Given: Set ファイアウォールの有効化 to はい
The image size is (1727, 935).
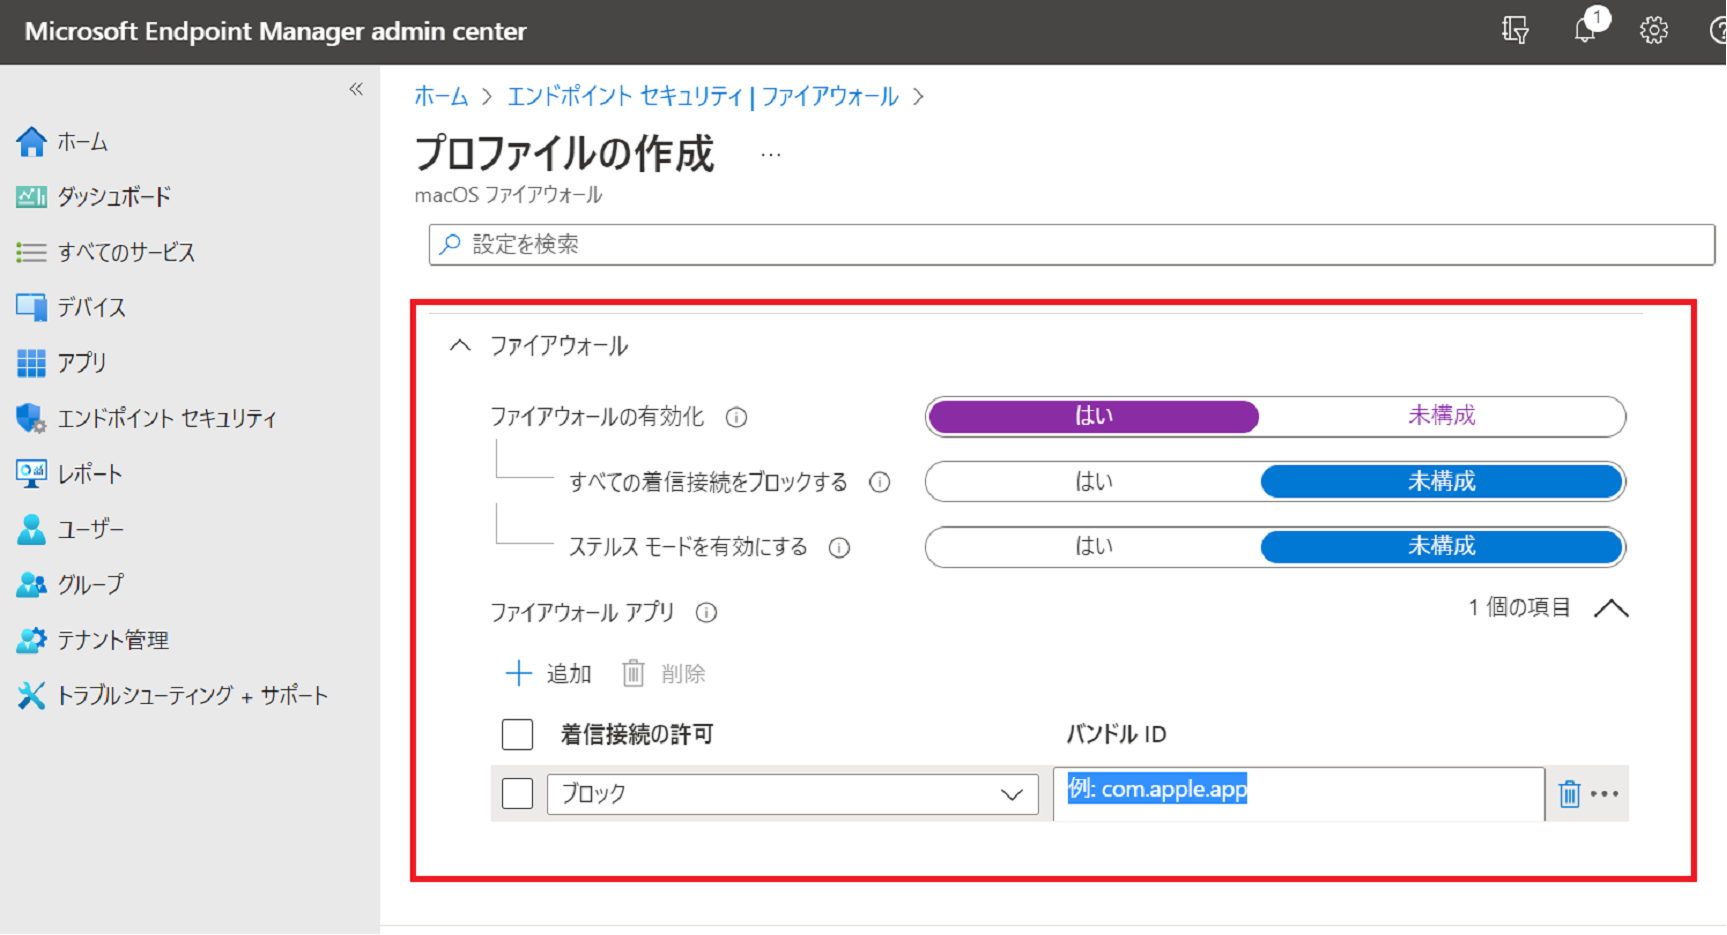Looking at the screenshot, I should click(x=1093, y=416).
